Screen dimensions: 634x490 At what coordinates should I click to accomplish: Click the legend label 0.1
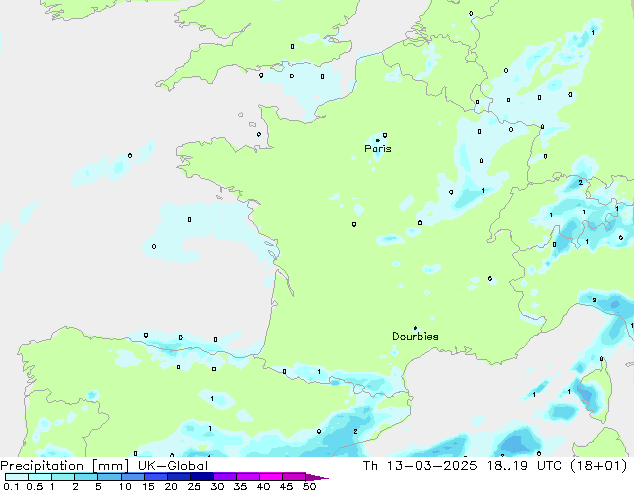click(x=11, y=486)
